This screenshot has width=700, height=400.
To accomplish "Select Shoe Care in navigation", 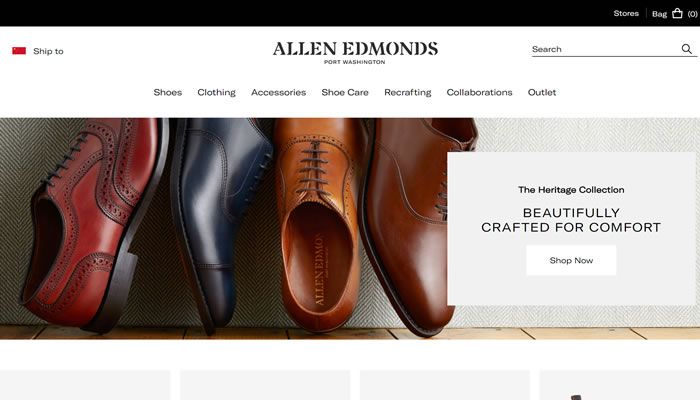I will [345, 92].
